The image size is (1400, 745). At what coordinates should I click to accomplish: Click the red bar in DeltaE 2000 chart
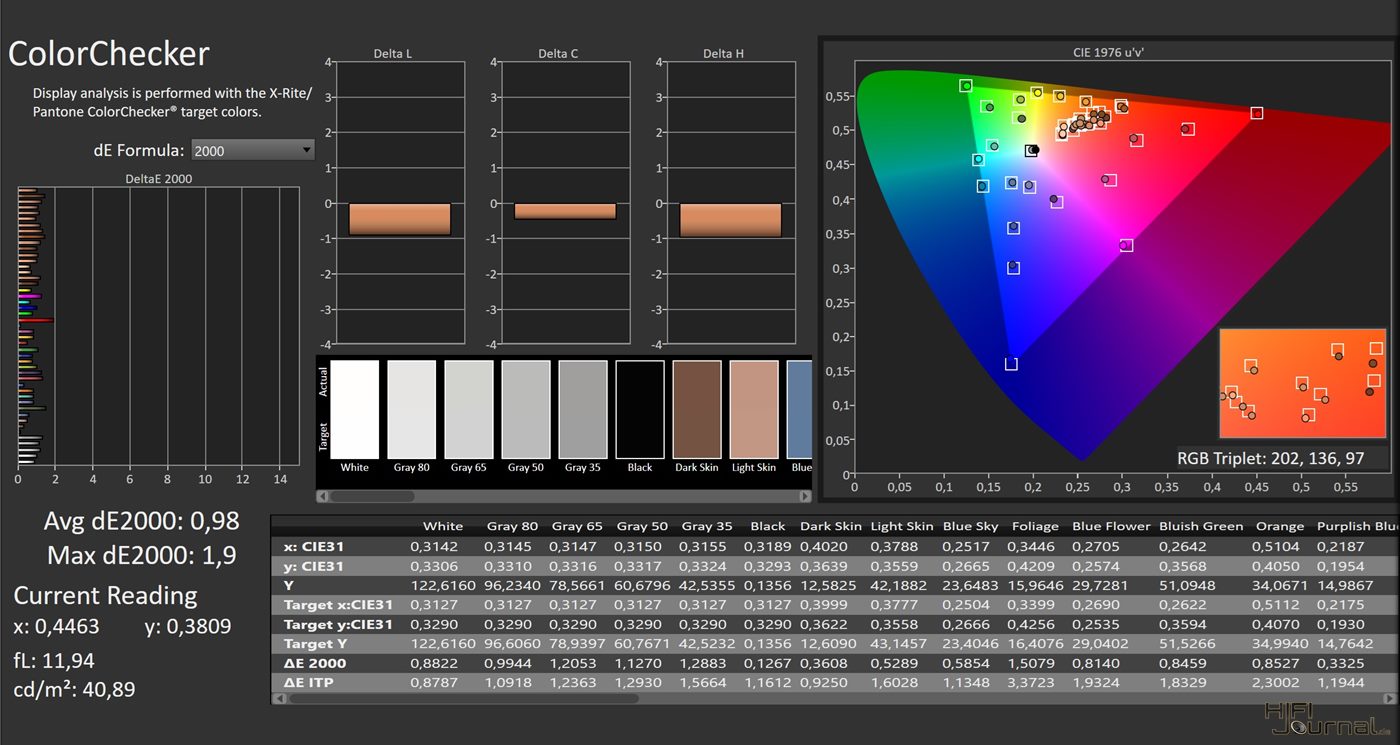click(x=36, y=320)
